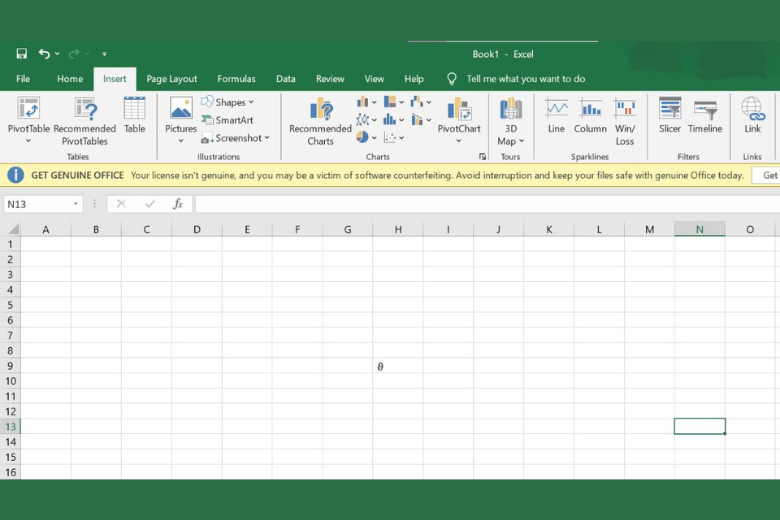Insert a Win/Loss sparkline
The image size is (780, 520).
(625, 121)
